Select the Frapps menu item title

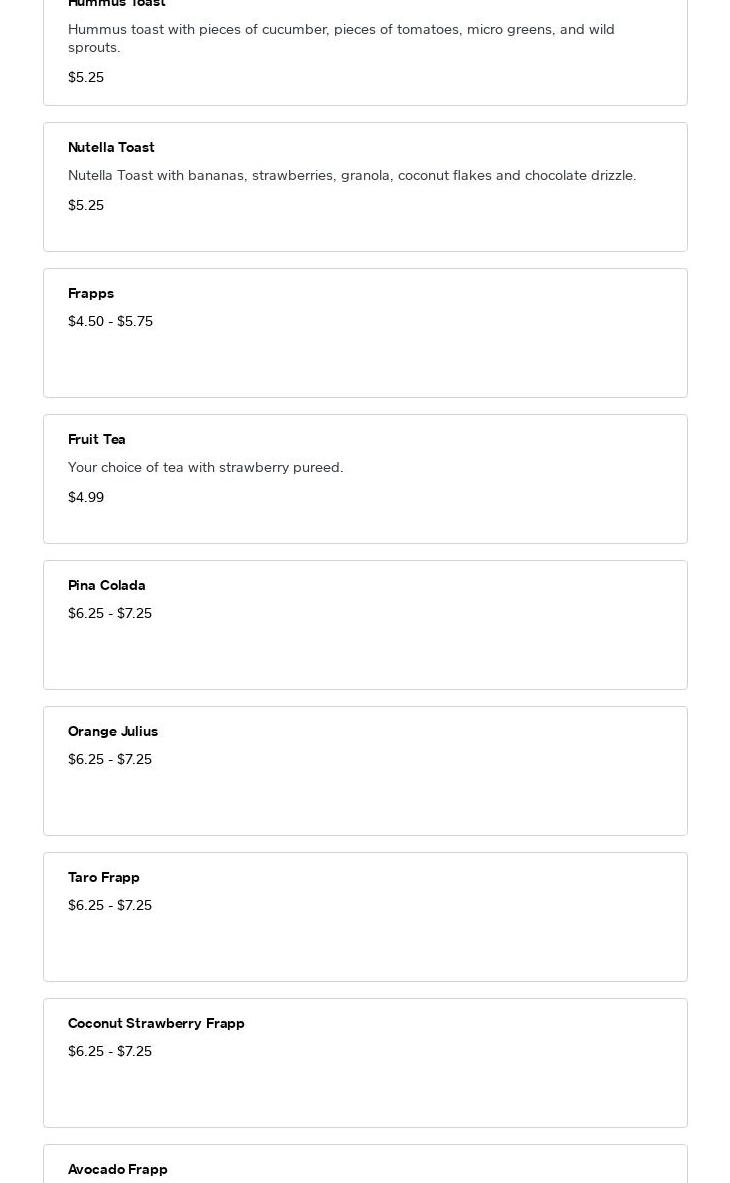[91, 293]
